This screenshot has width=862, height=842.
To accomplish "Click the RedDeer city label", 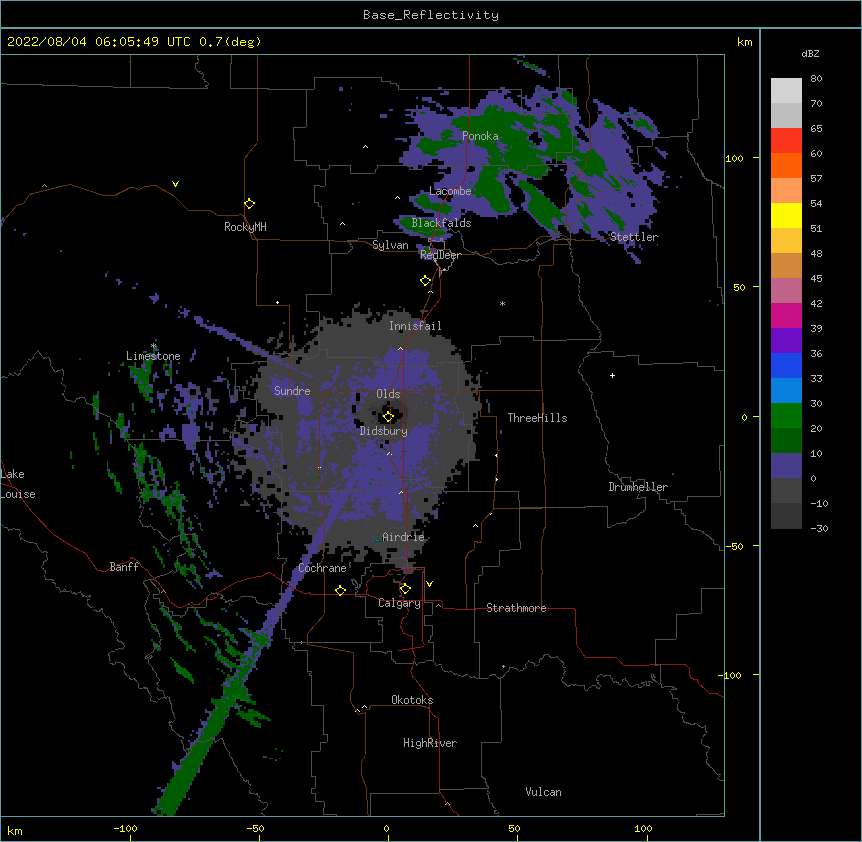I will [440, 254].
